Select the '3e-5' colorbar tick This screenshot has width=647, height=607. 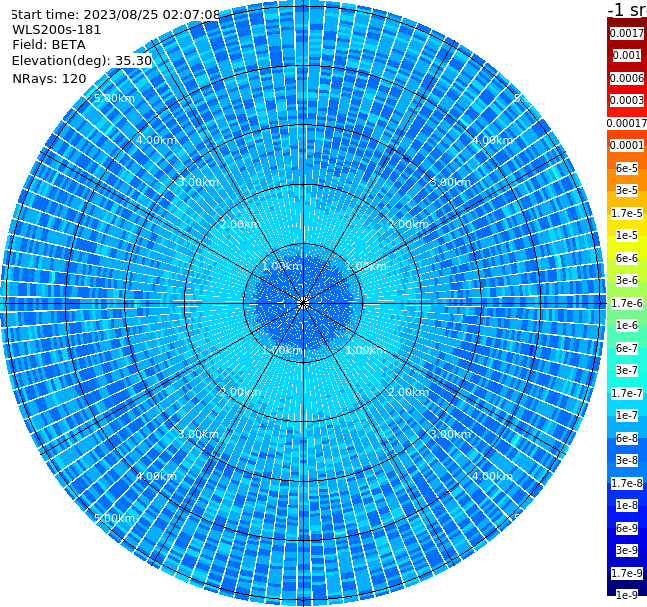pos(627,190)
